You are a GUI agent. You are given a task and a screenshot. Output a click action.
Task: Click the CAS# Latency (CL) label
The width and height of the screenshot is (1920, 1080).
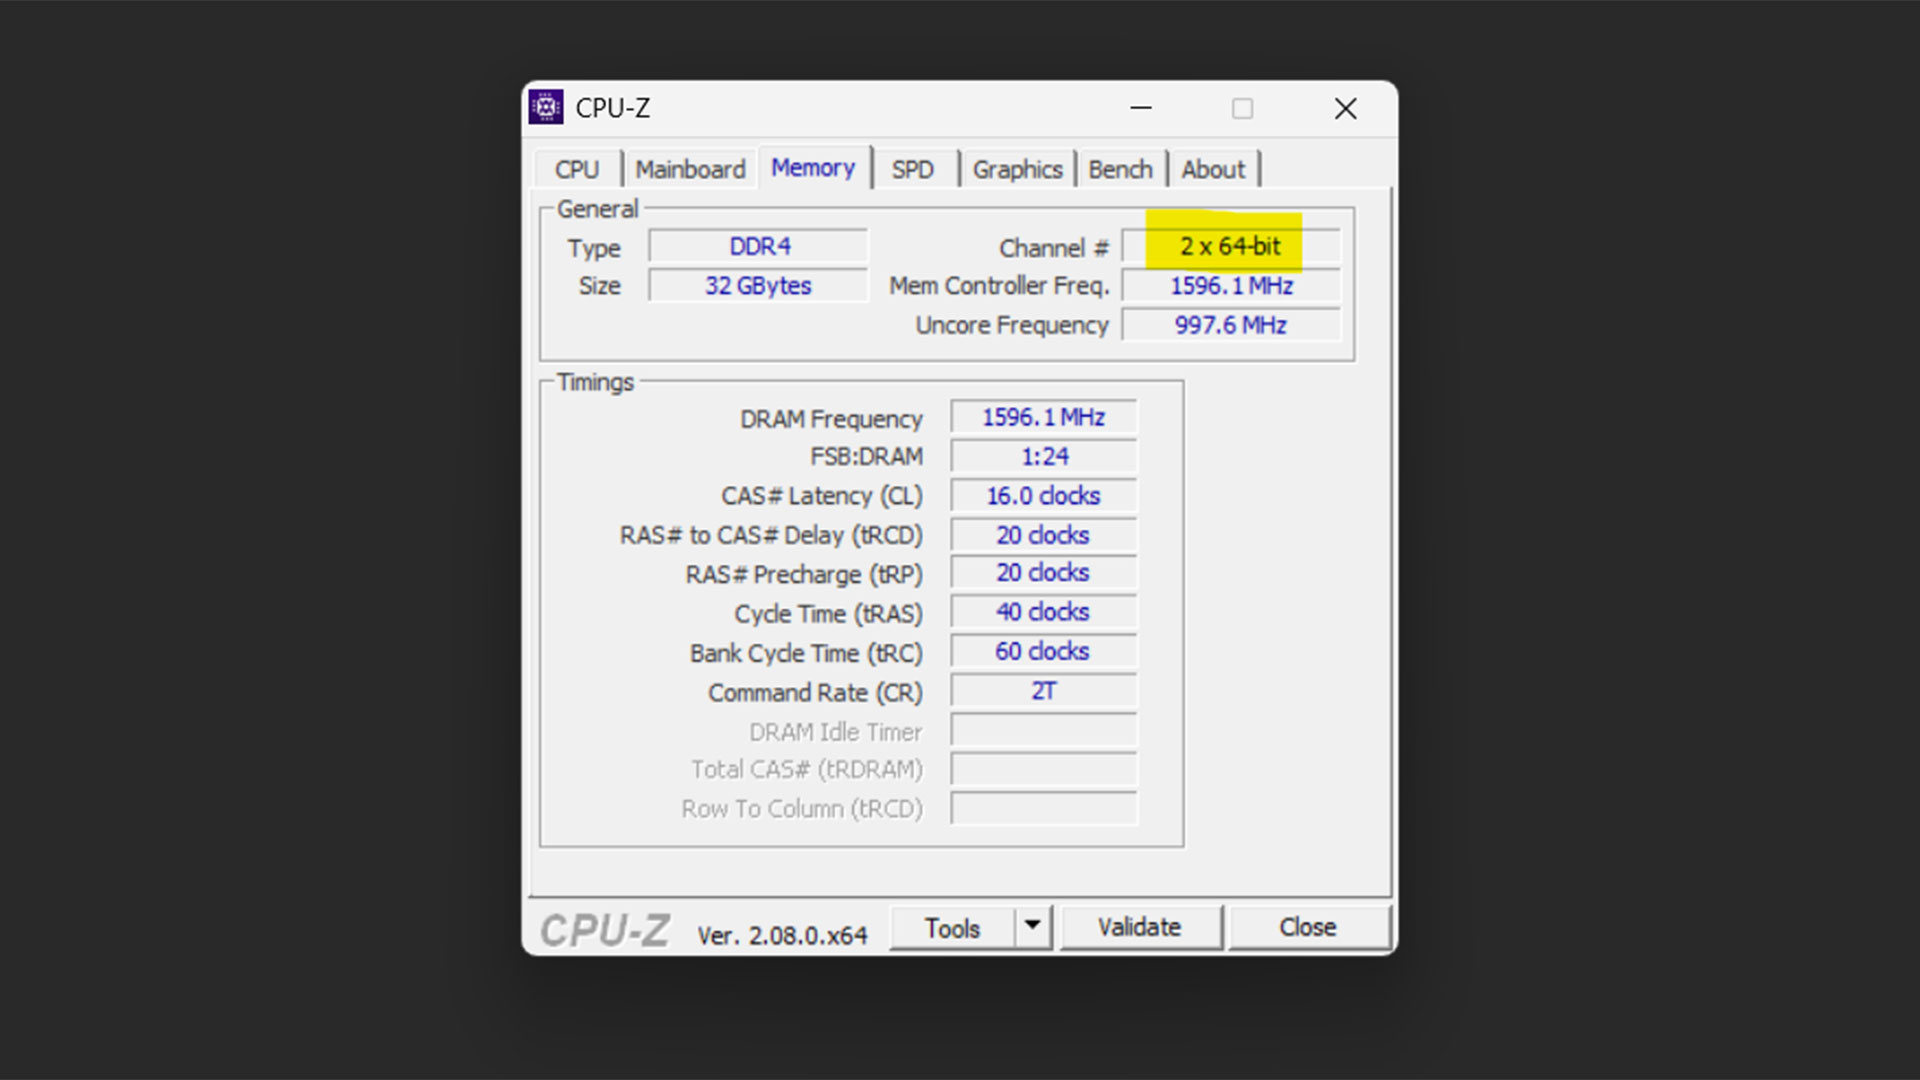822,496
